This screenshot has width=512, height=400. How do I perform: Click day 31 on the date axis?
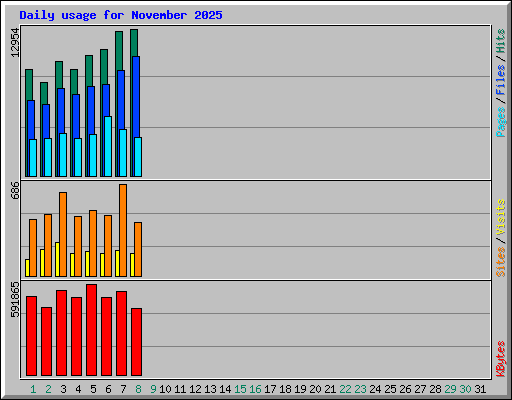(480, 389)
